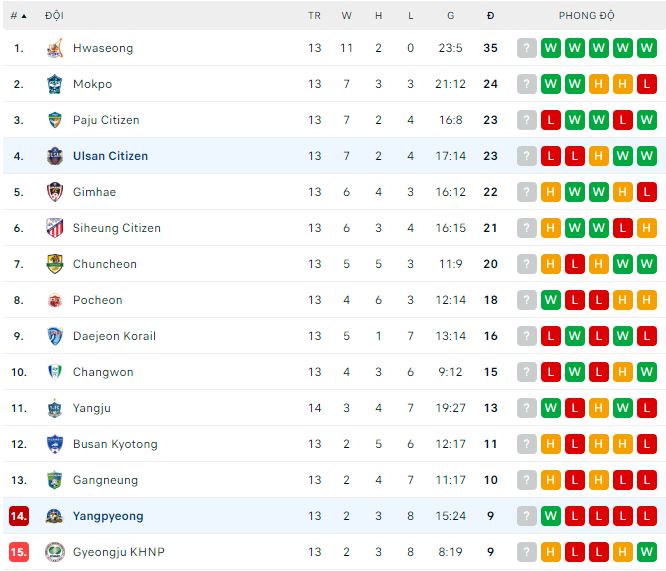Click the red 14. position badge
The width and height of the screenshot is (666, 571).
pos(19,516)
